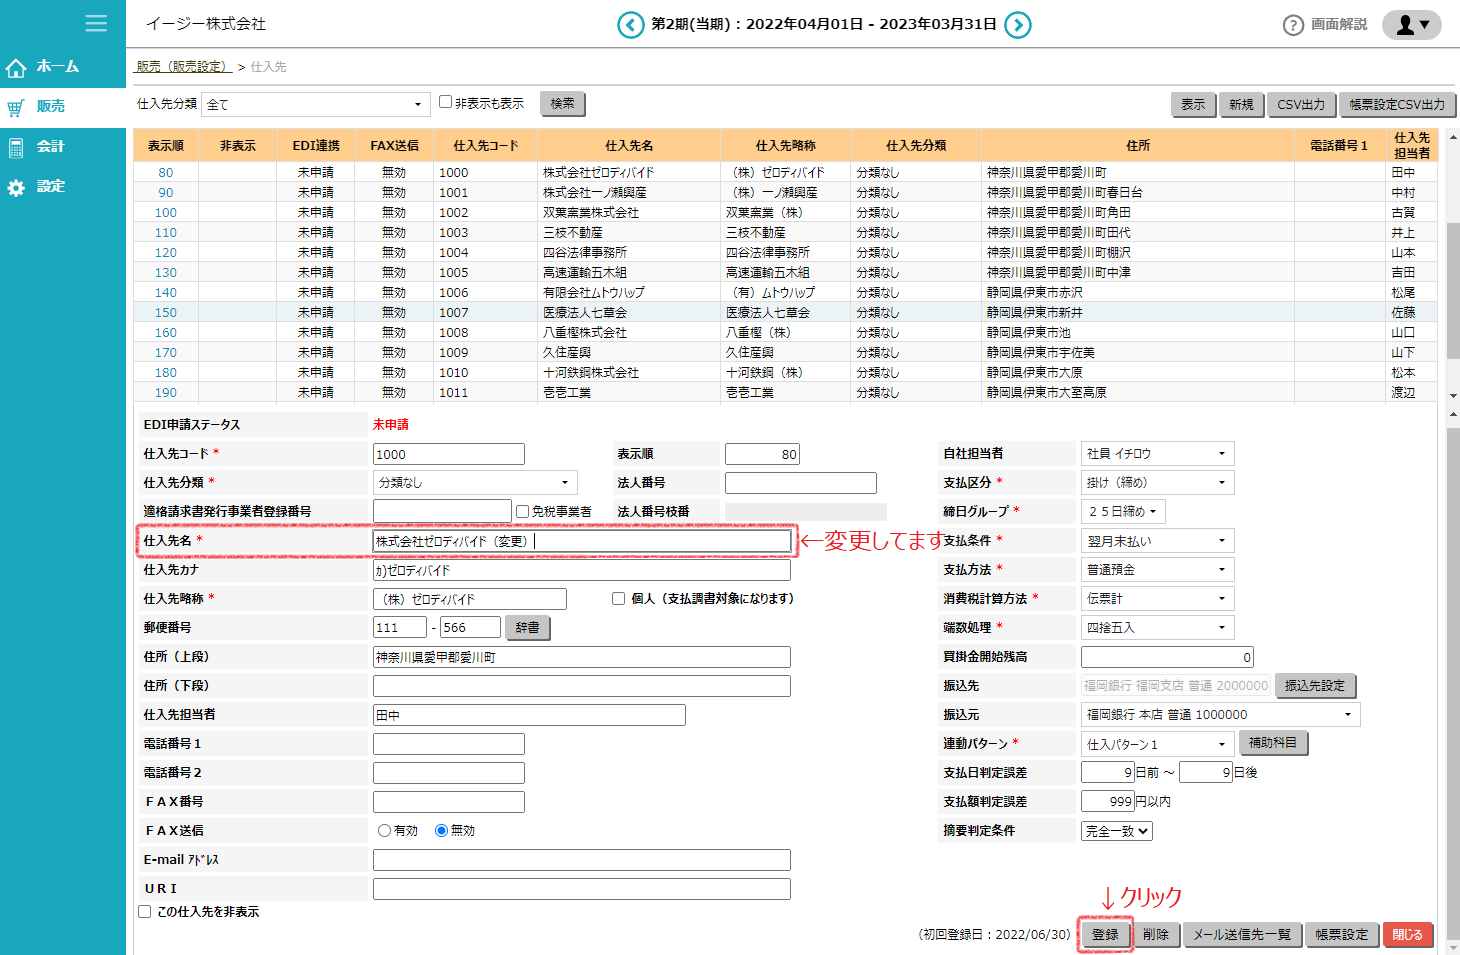Viewport: 1460px width, 955px height.
Task: Sort by 仕入先コード column header
Action: tap(486, 146)
